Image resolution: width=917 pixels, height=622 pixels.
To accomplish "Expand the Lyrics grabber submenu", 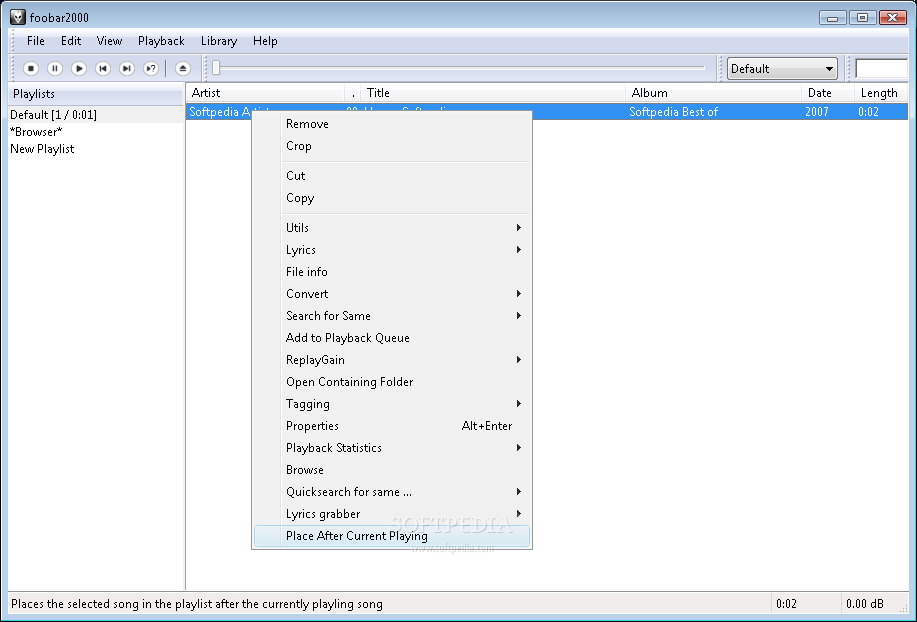I will pos(392,514).
